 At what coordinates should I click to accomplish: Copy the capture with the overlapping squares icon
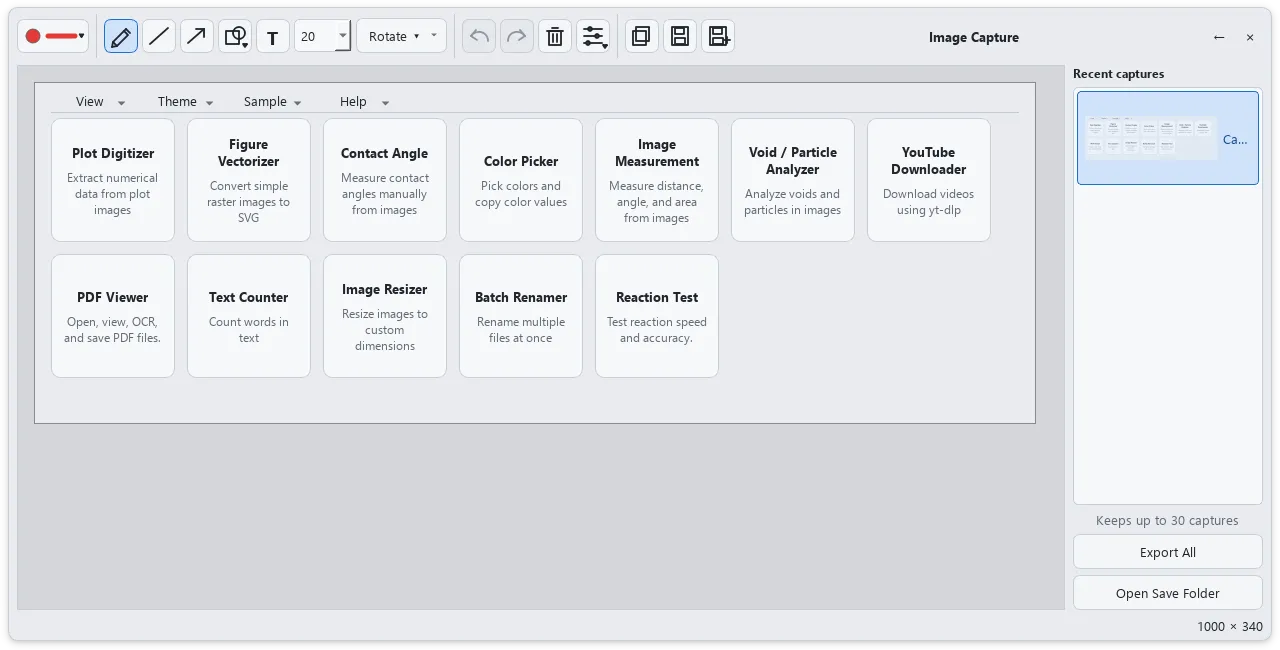642,37
